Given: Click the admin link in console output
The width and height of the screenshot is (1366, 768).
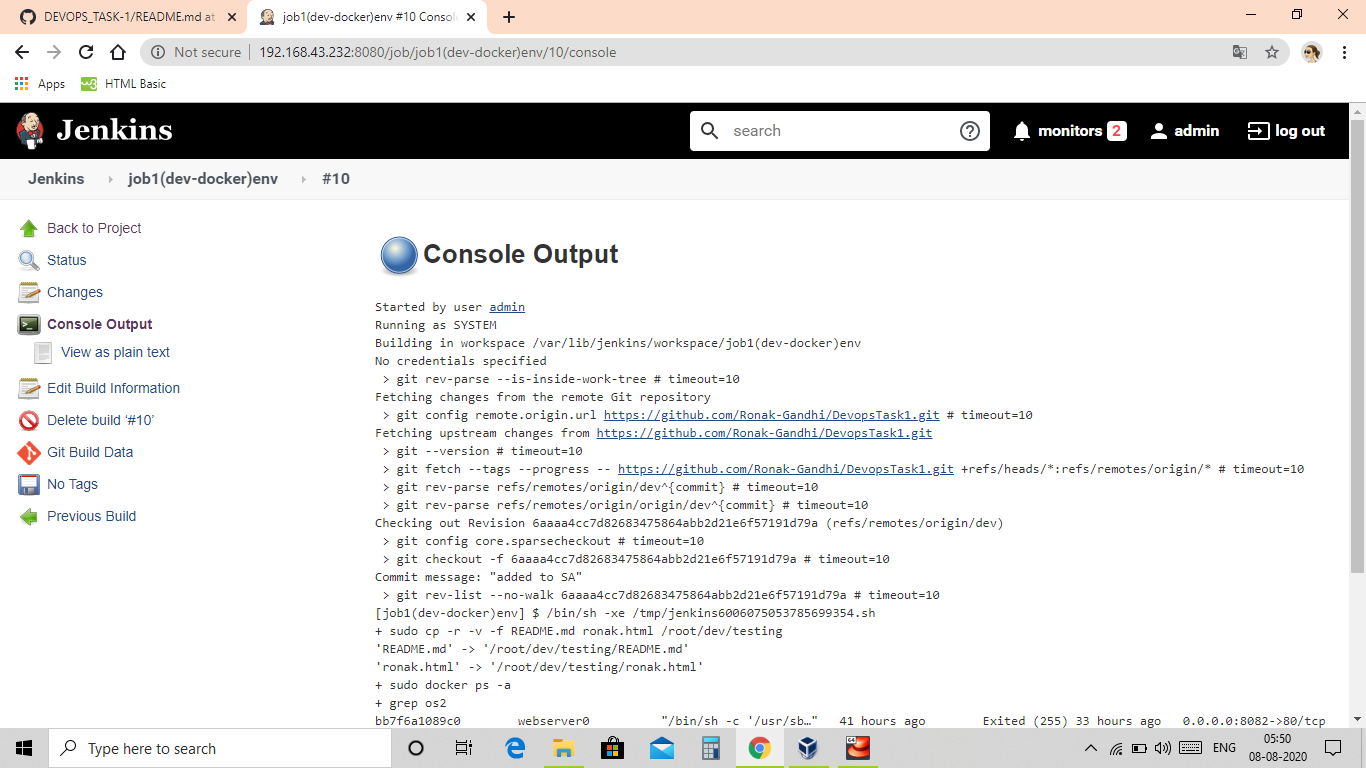Looking at the screenshot, I should pos(507,307).
